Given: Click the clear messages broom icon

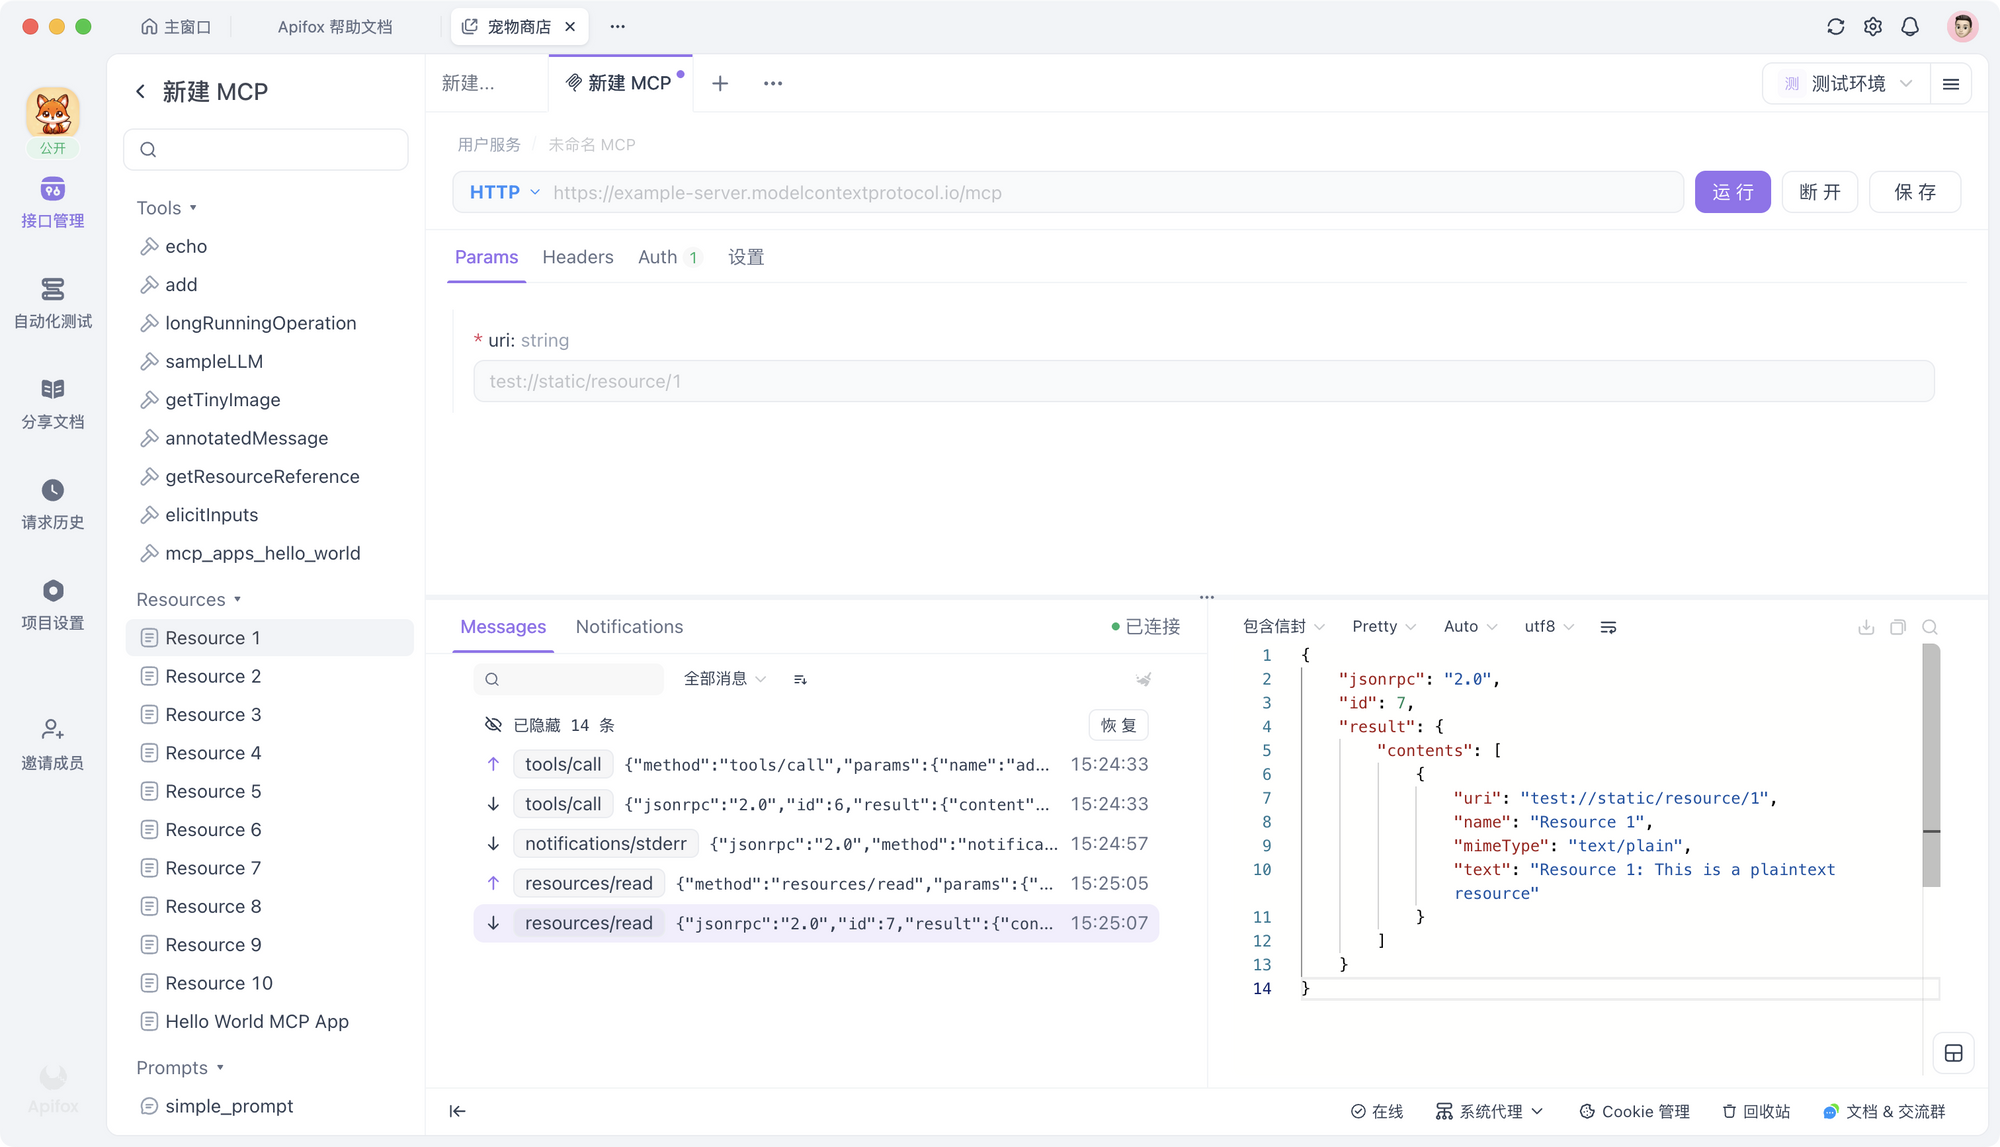Looking at the screenshot, I should point(1143,679).
